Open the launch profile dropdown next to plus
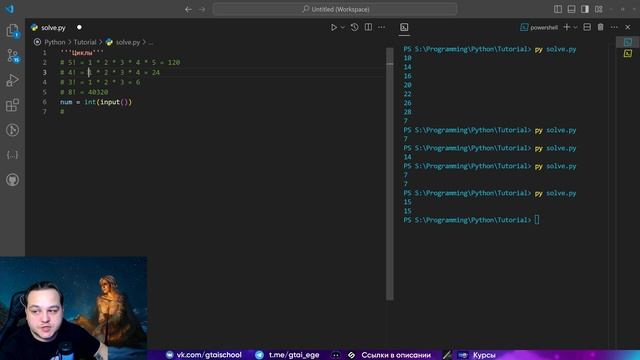 (575, 27)
